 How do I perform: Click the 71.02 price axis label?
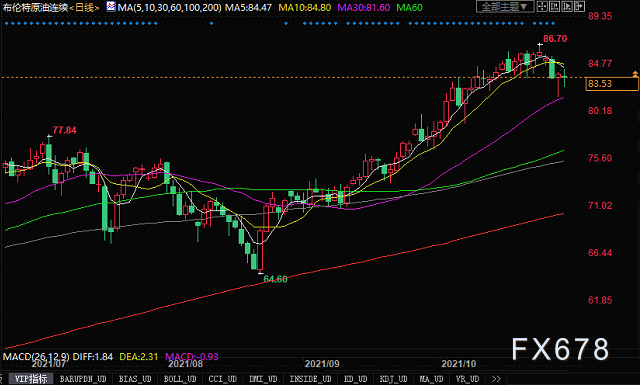pyautogui.click(x=600, y=206)
